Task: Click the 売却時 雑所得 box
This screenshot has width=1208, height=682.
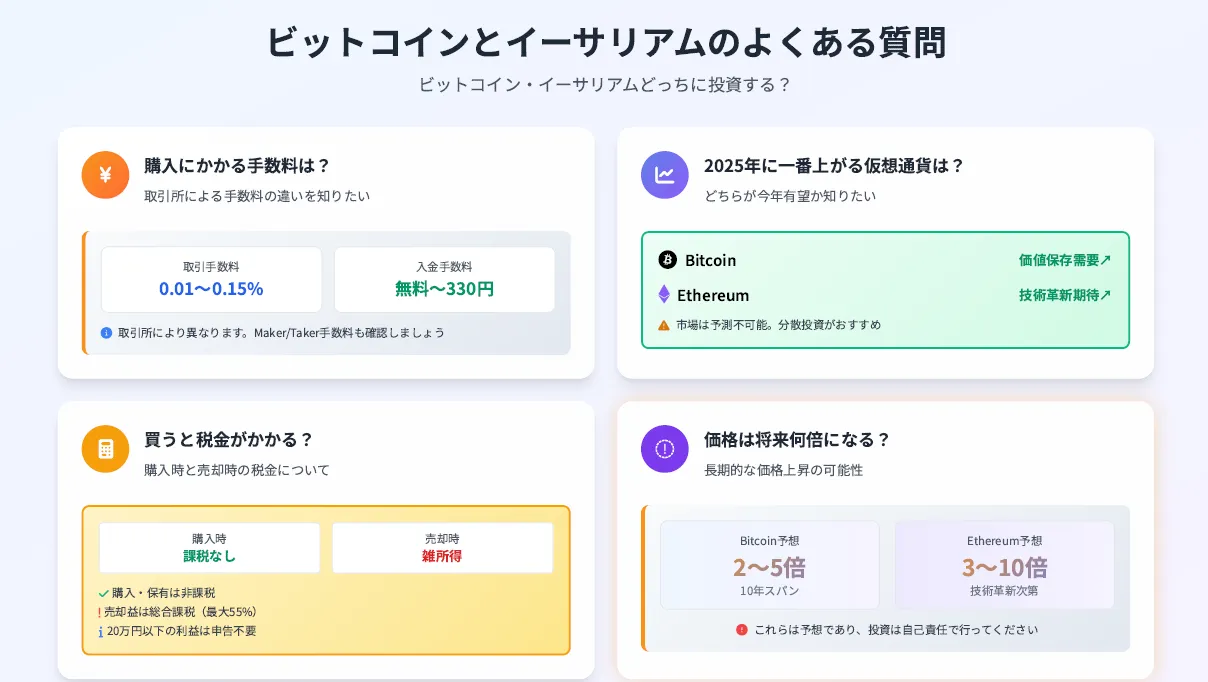Action: pyautogui.click(x=442, y=548)
